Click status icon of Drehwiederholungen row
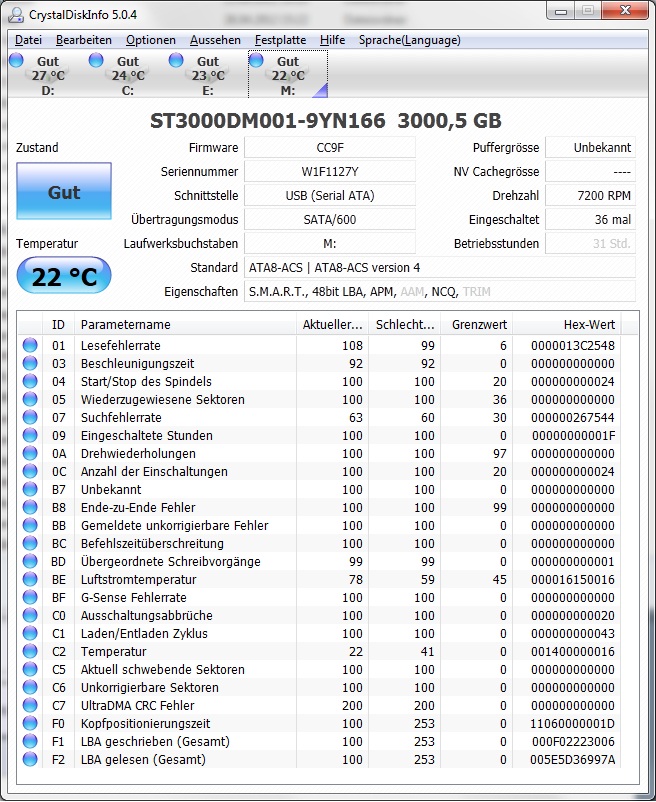656x802 pixels. 30,453
